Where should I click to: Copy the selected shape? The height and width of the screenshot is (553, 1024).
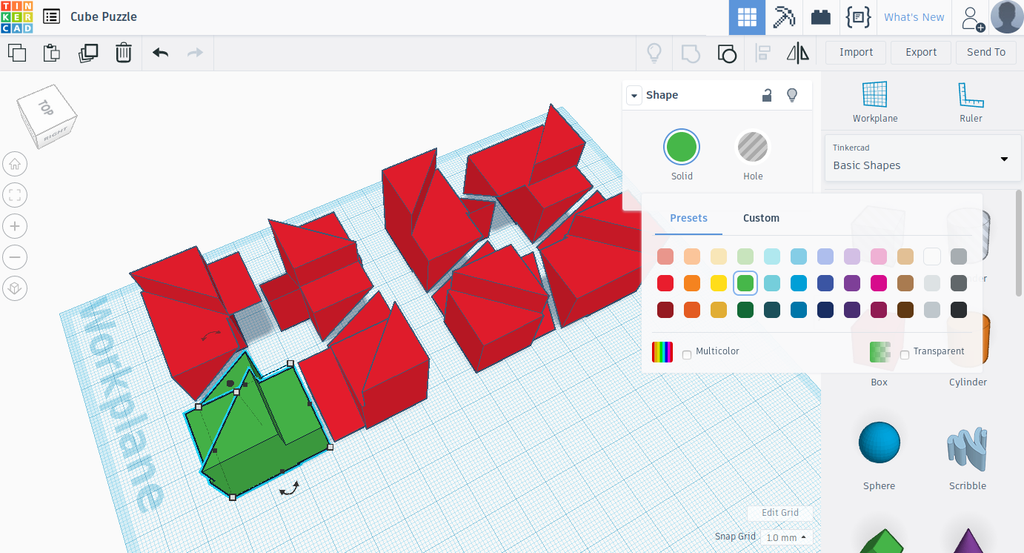[17, 52]
